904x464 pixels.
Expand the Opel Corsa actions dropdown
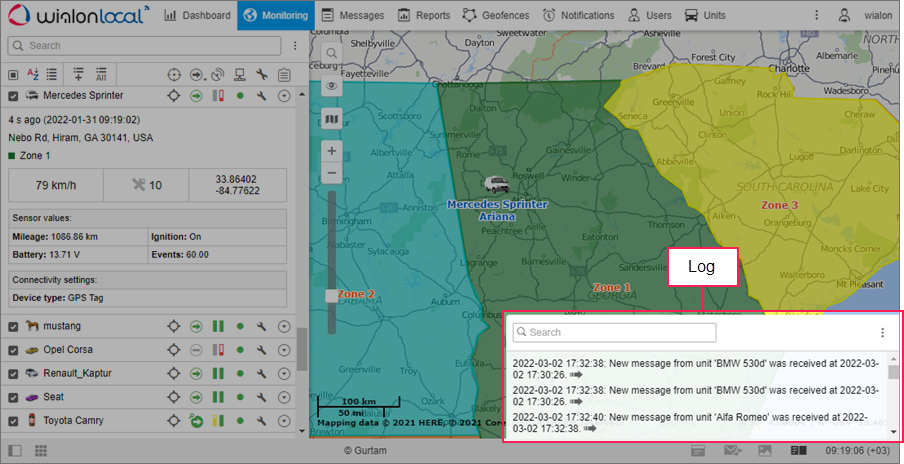point(284,350)
